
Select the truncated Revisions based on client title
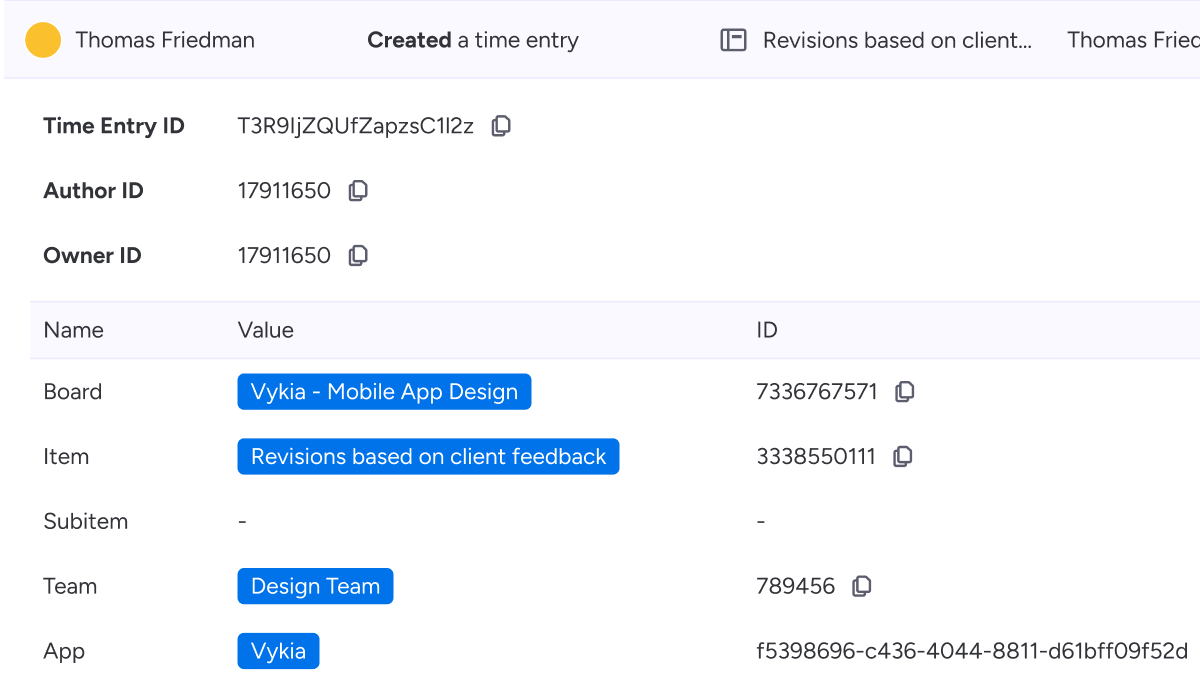898,40
